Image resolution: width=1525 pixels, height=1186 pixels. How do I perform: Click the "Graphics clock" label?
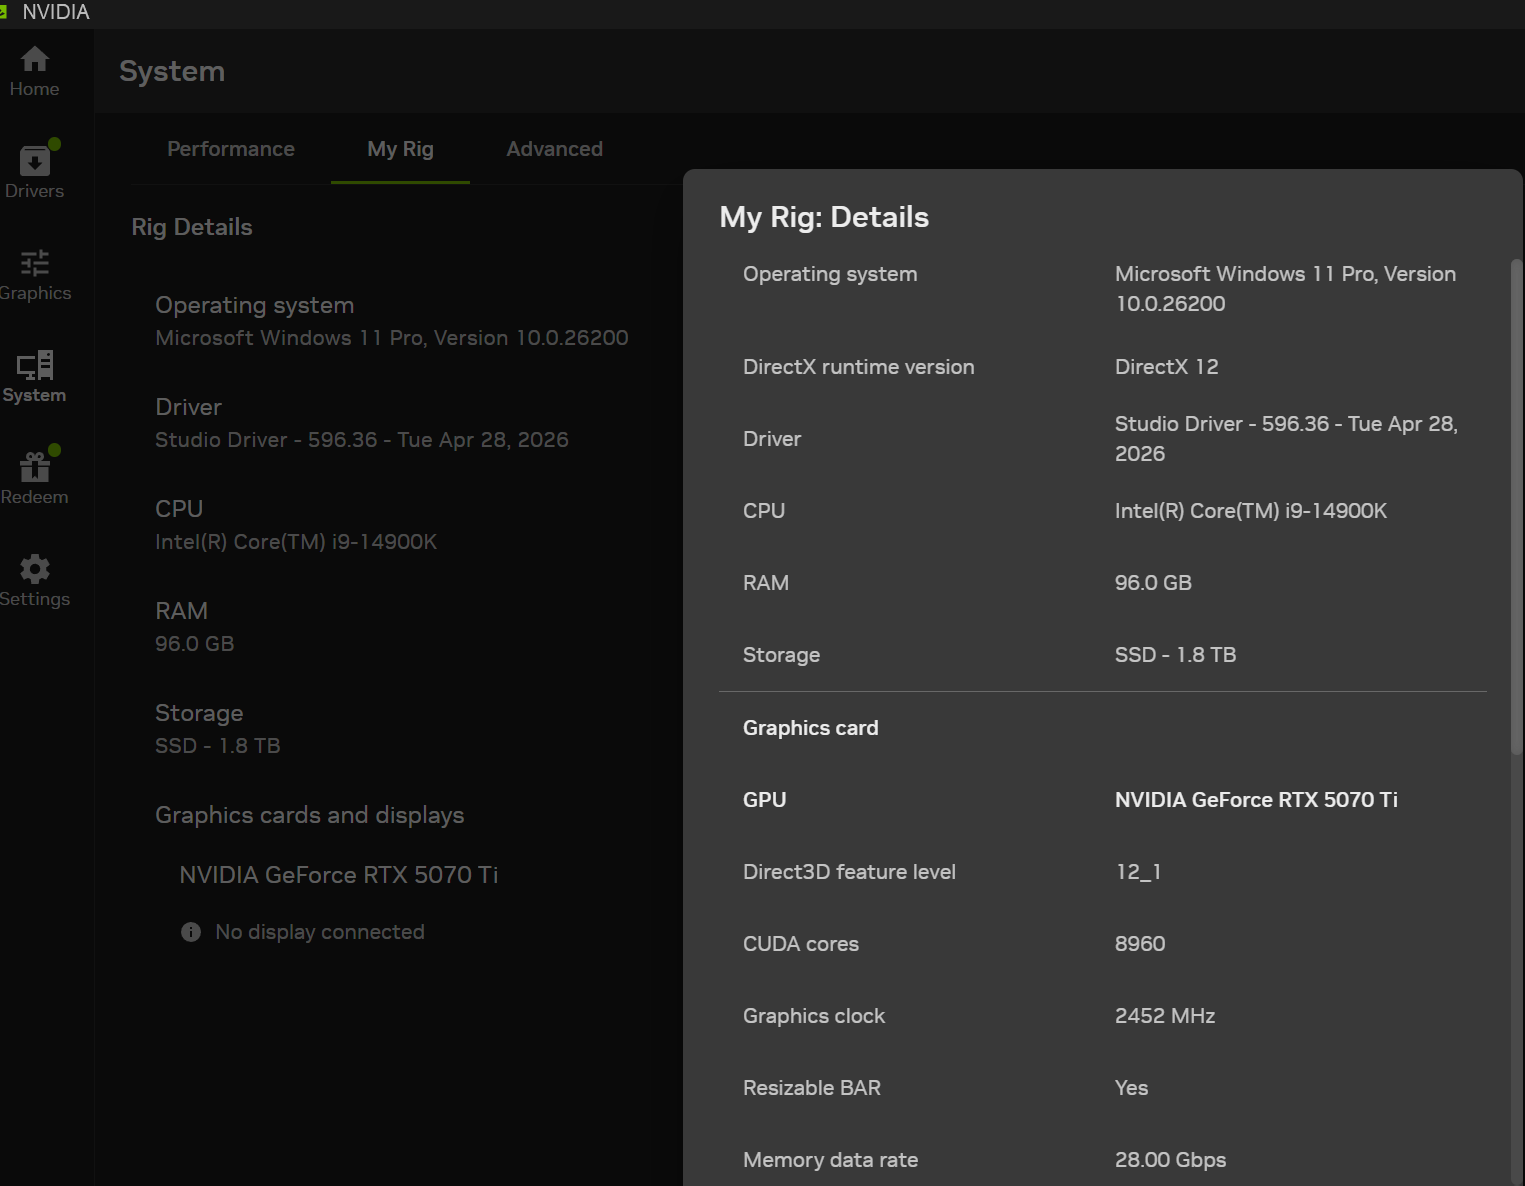(814, 1016)
